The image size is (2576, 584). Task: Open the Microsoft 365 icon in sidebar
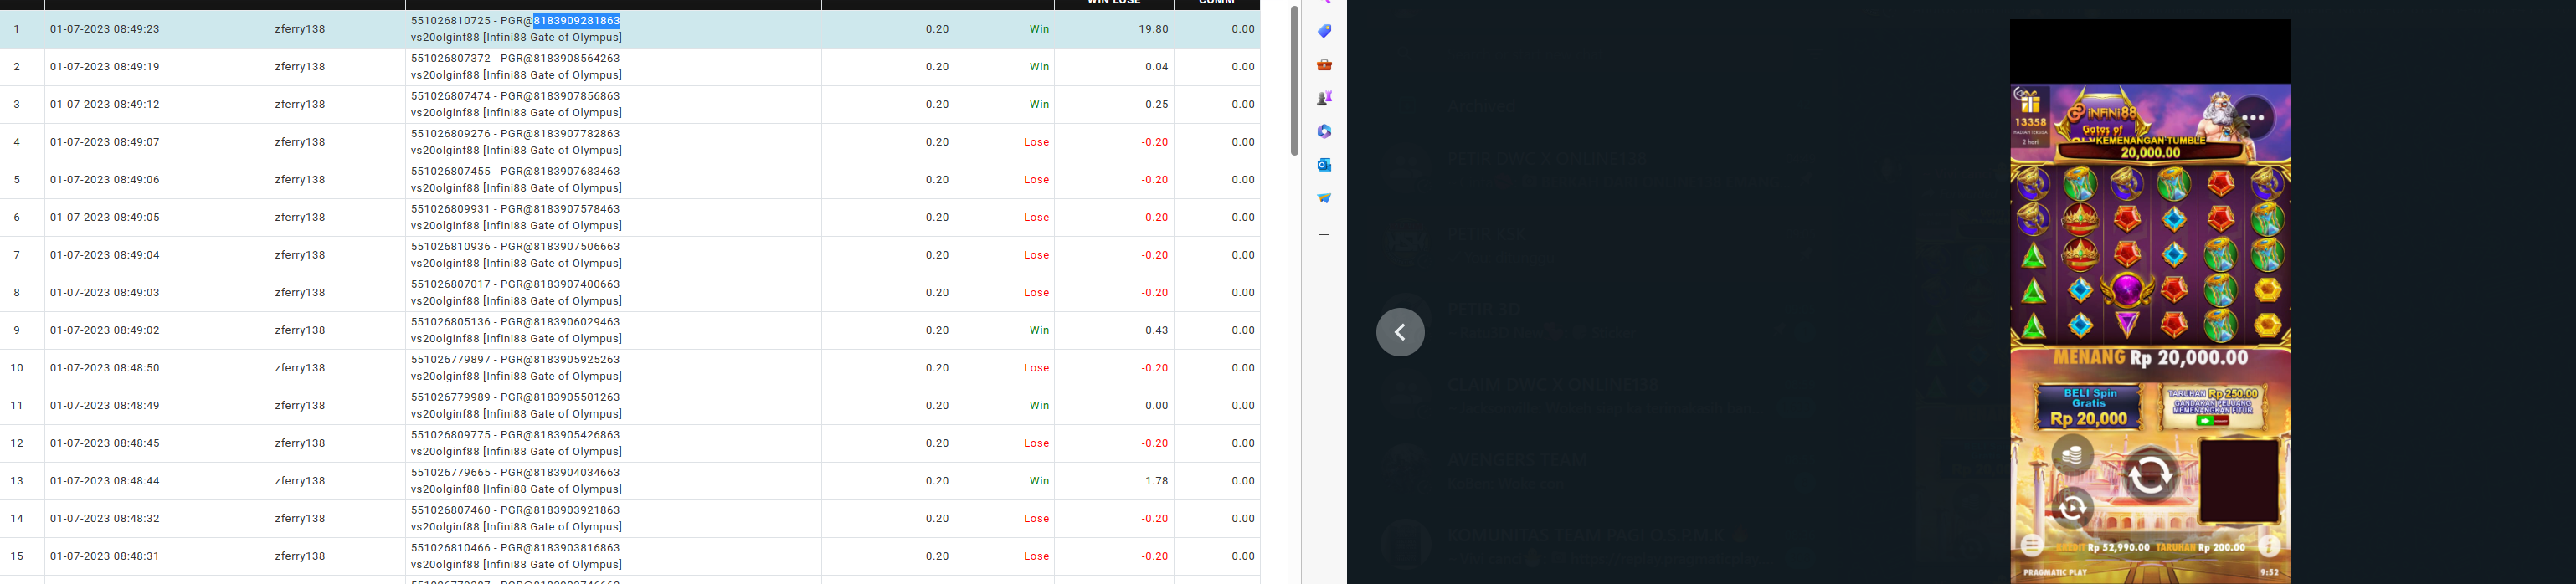(1324, 131)
